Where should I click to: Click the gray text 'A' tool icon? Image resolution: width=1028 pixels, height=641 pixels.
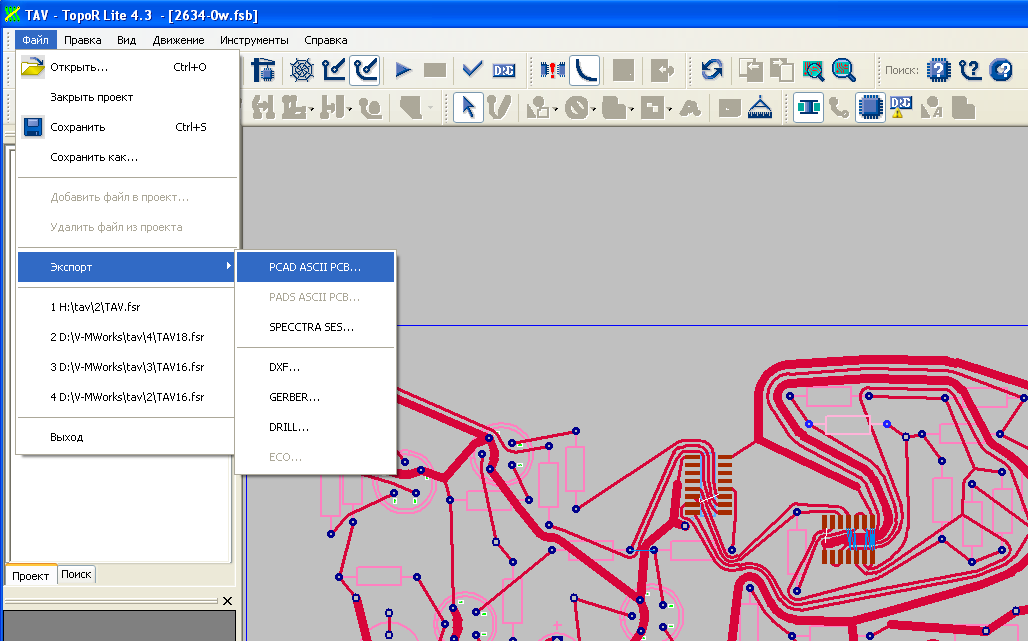pyautogui.click(x=690, y=107)
